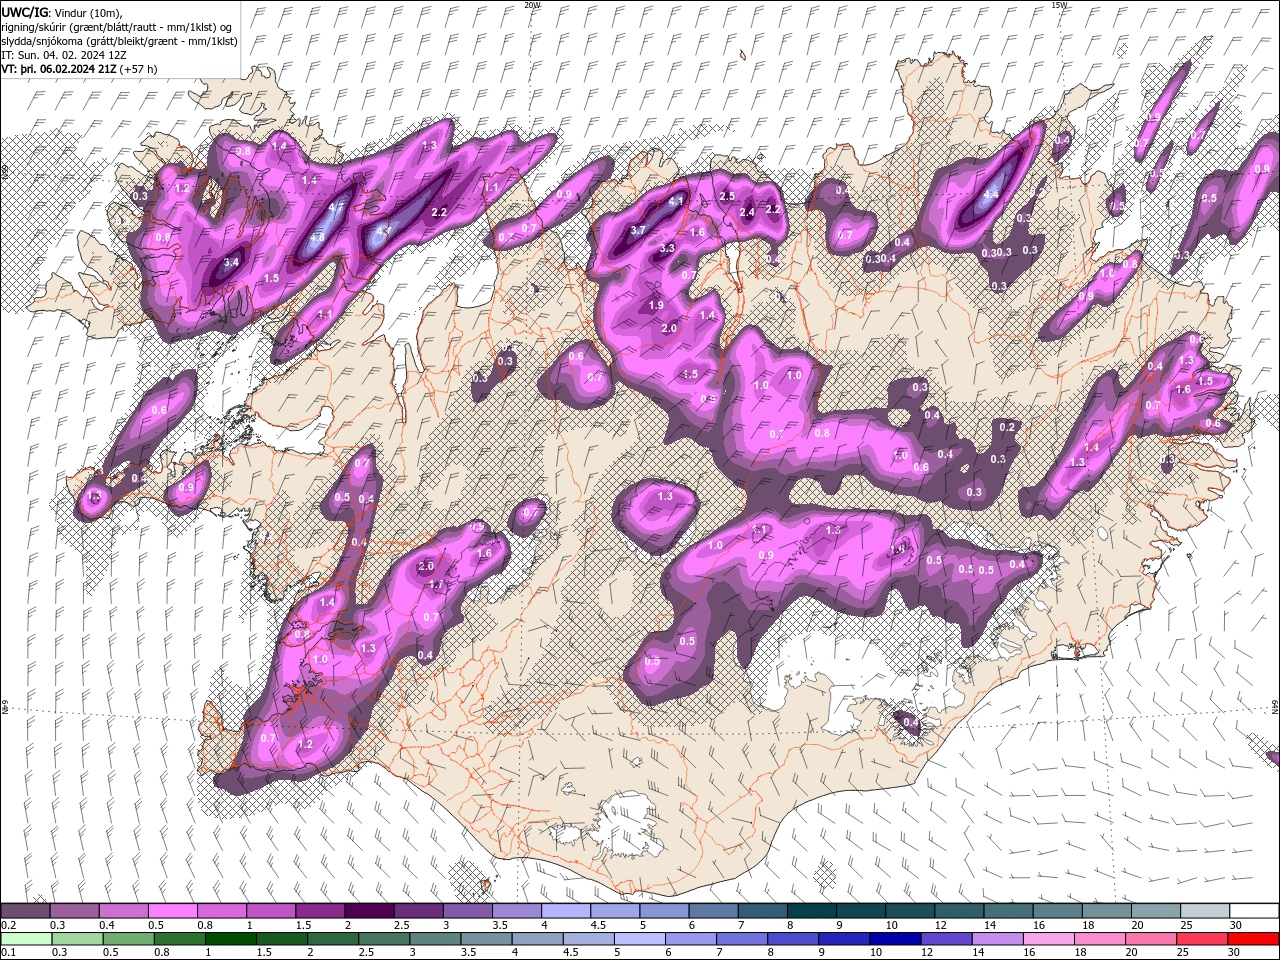The image size is (1280, 960).
Task: Click the 'slydda/snjókoma' legend description line
Action: coord(119,41)
